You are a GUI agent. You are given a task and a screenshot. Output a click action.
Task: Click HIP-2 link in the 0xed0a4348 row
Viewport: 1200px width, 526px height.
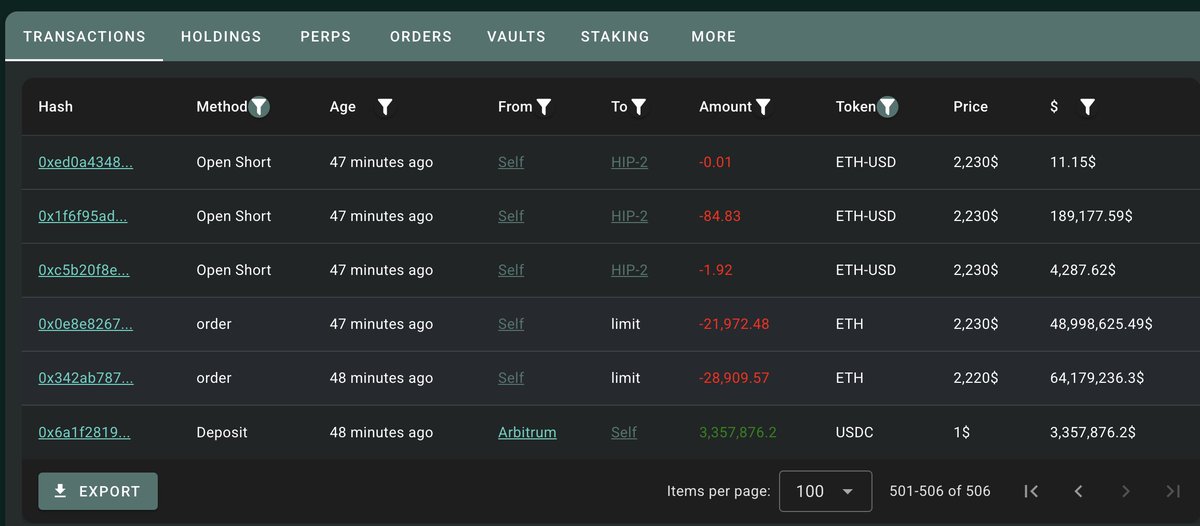click(629, 162)
